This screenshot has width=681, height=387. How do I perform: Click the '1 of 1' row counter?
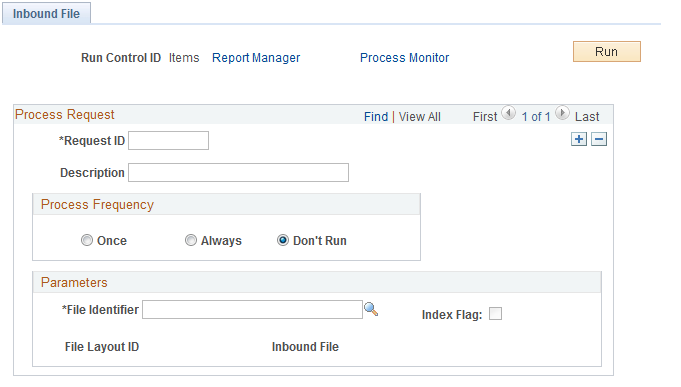click(x=536, y=117)
